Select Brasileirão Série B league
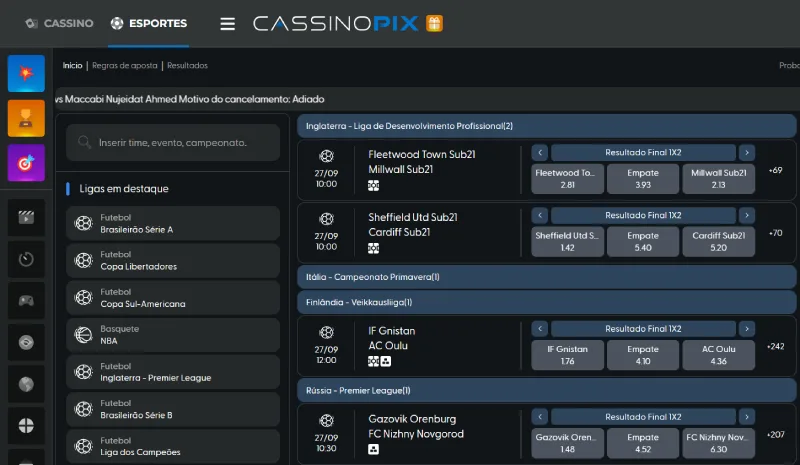 (173, 409)
